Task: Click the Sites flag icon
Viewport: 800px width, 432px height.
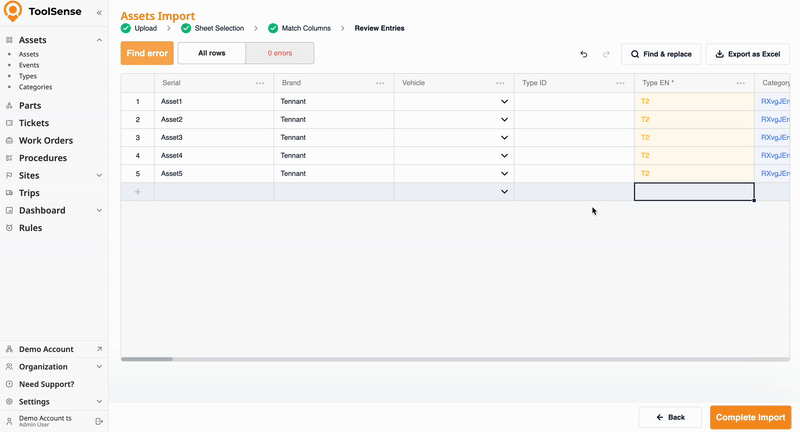Action: 9,175
